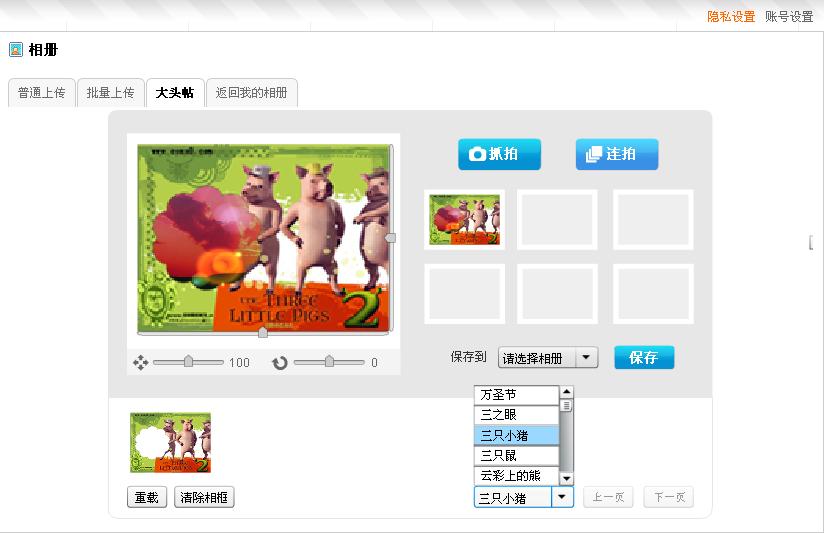This screenshot has height=533, width=824.
Task: Click the list scrollbar down arrow
Action: tap(566, 478)
